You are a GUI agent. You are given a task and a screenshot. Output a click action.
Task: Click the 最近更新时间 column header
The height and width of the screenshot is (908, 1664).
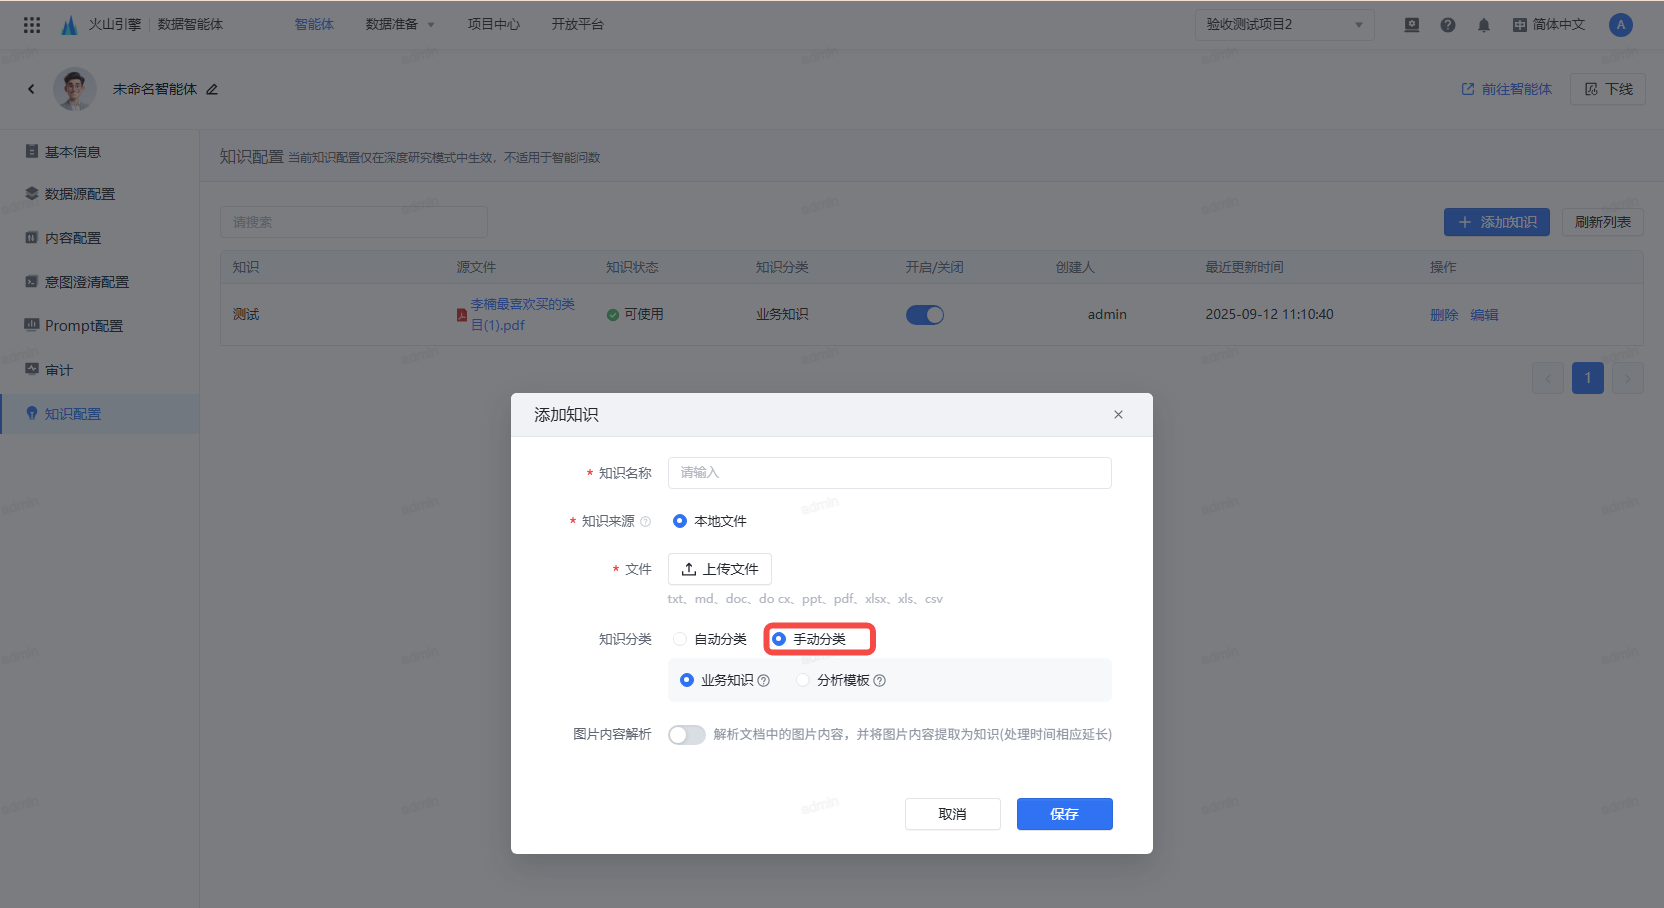click(x=1244, y=267)
